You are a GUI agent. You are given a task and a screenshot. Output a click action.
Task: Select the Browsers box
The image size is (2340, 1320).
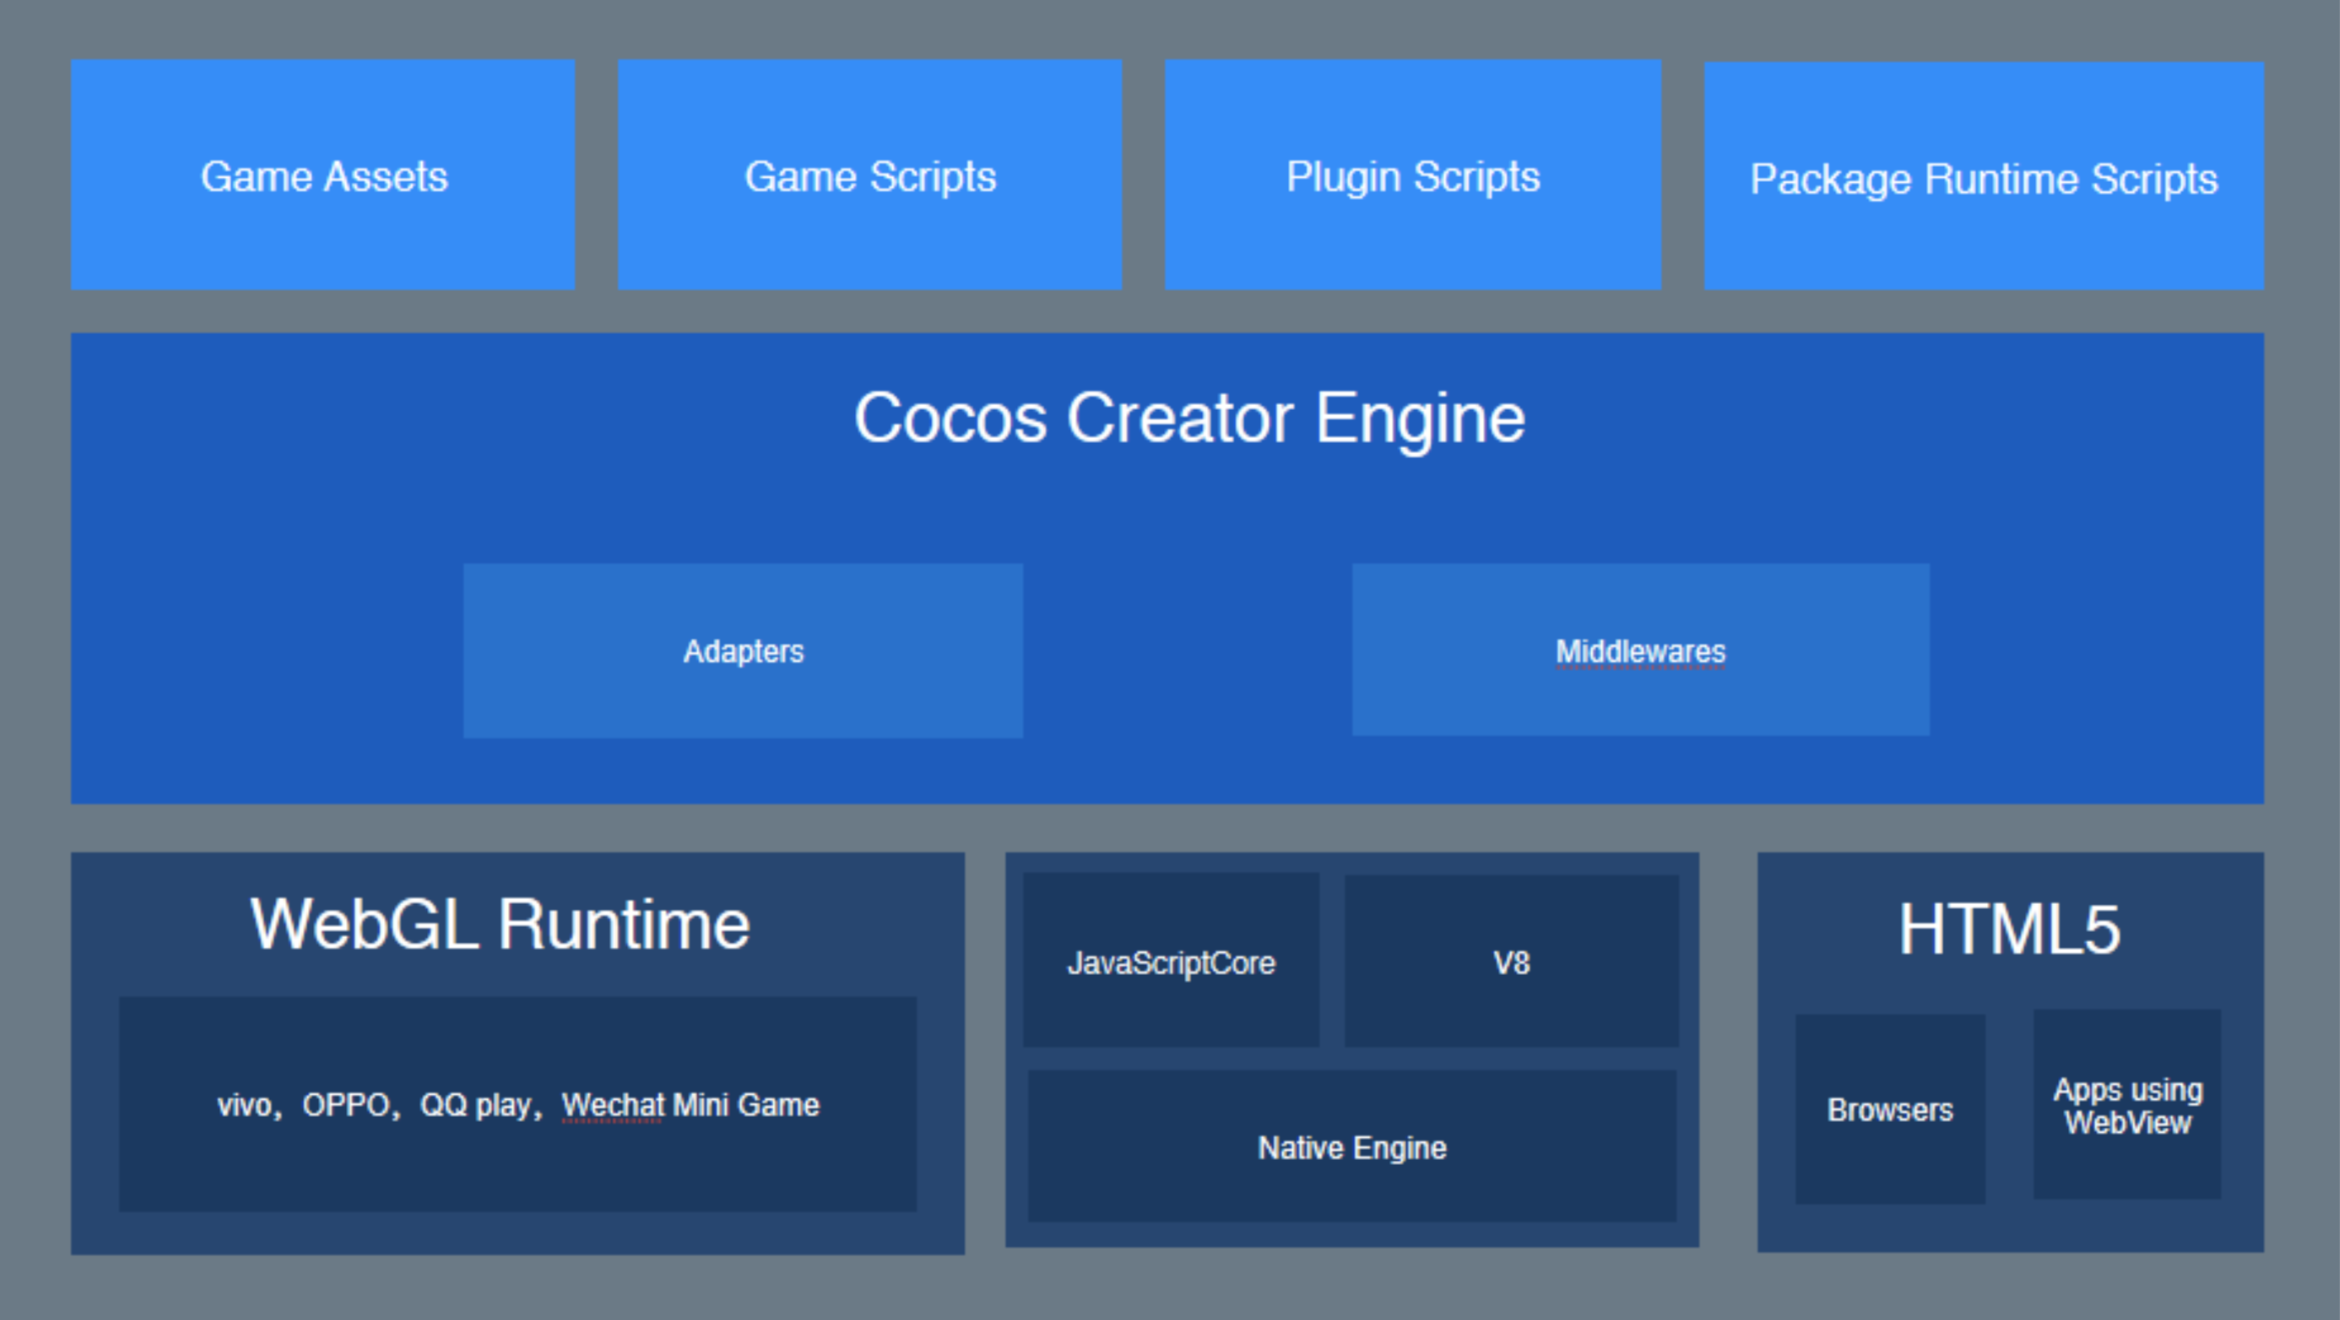point(1890,1110)
